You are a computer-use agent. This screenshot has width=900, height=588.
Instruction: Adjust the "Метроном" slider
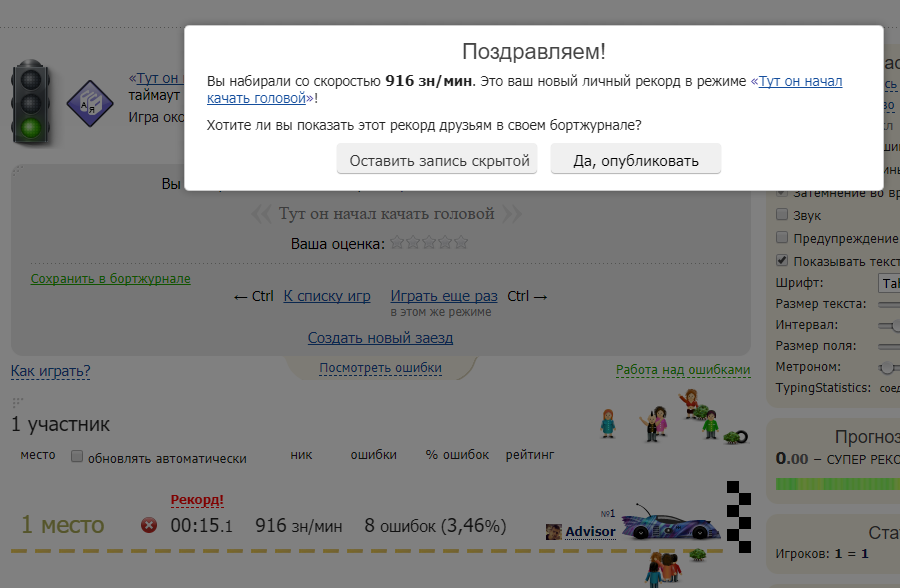[x=889, y=368]
